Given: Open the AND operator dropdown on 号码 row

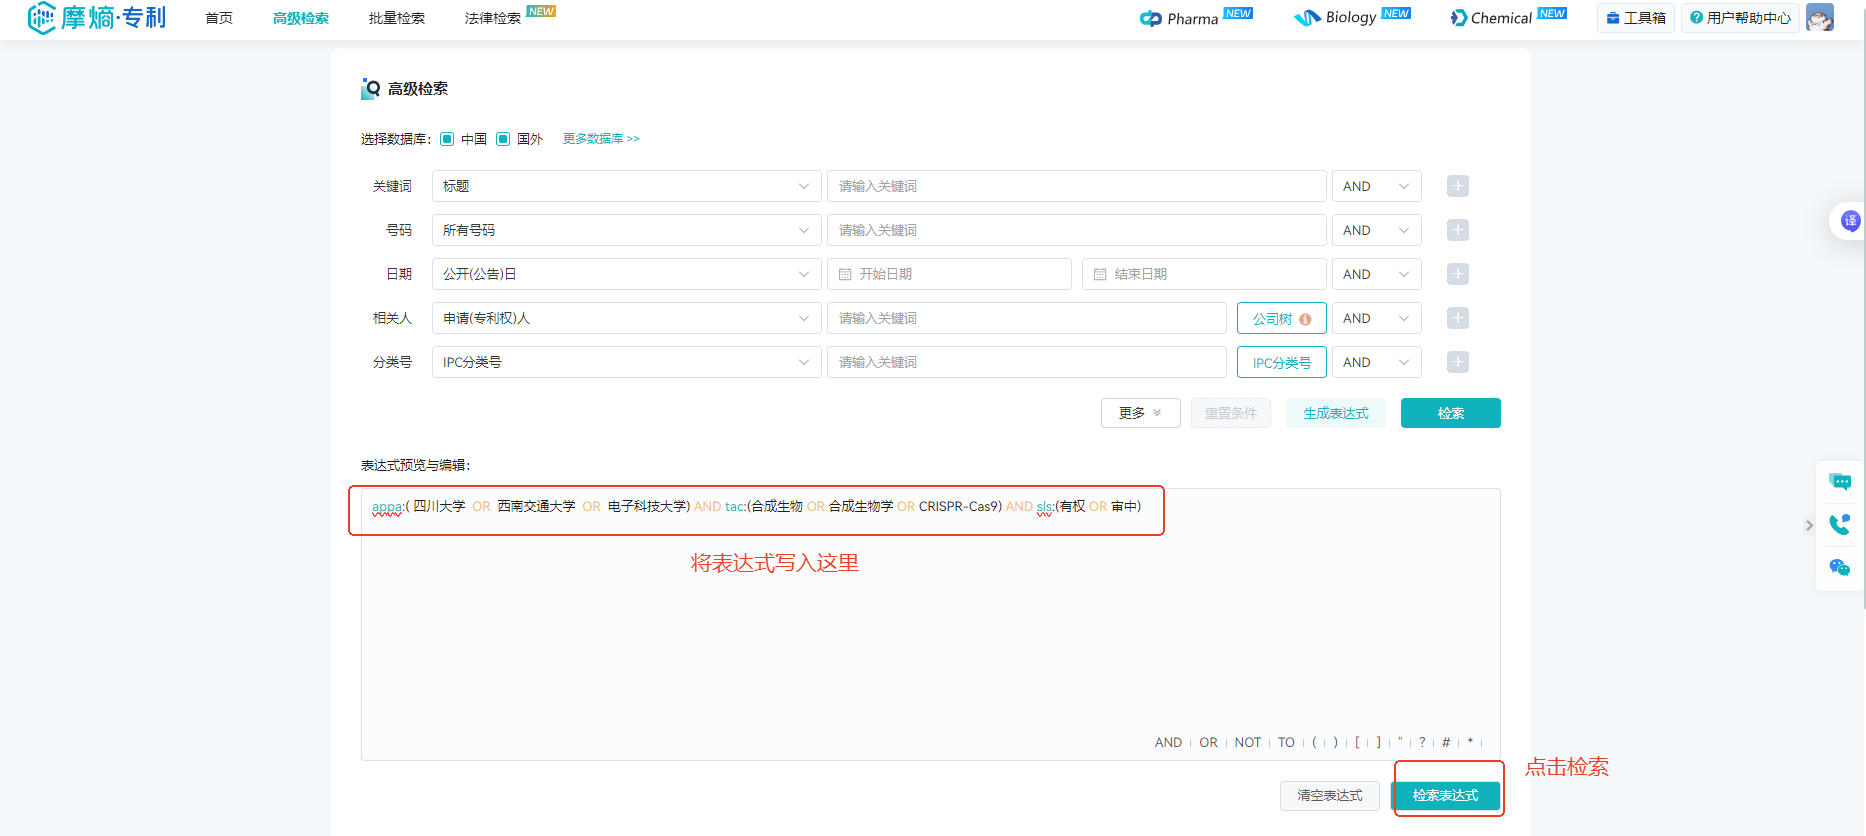Looking at the screenshot, I should coord(1376,230).
